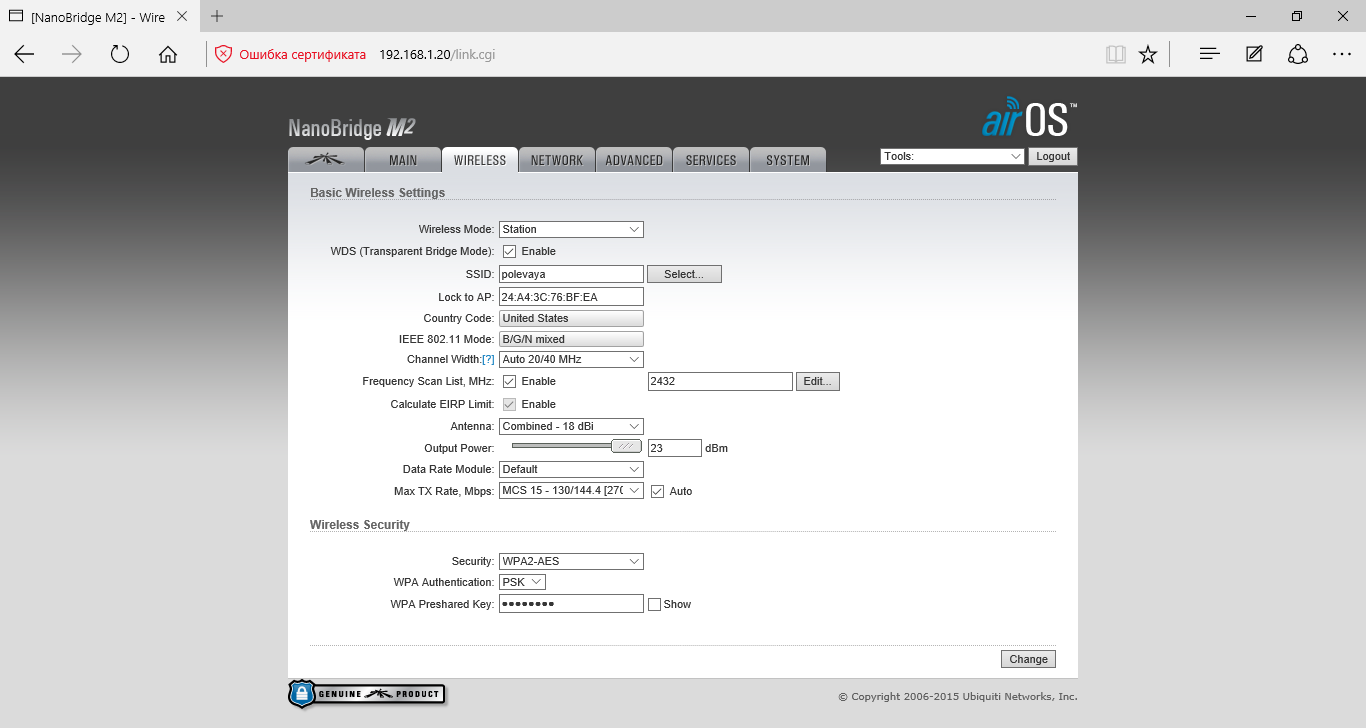
Task: Click the Genuine Product badge
Action: point(366,694)
